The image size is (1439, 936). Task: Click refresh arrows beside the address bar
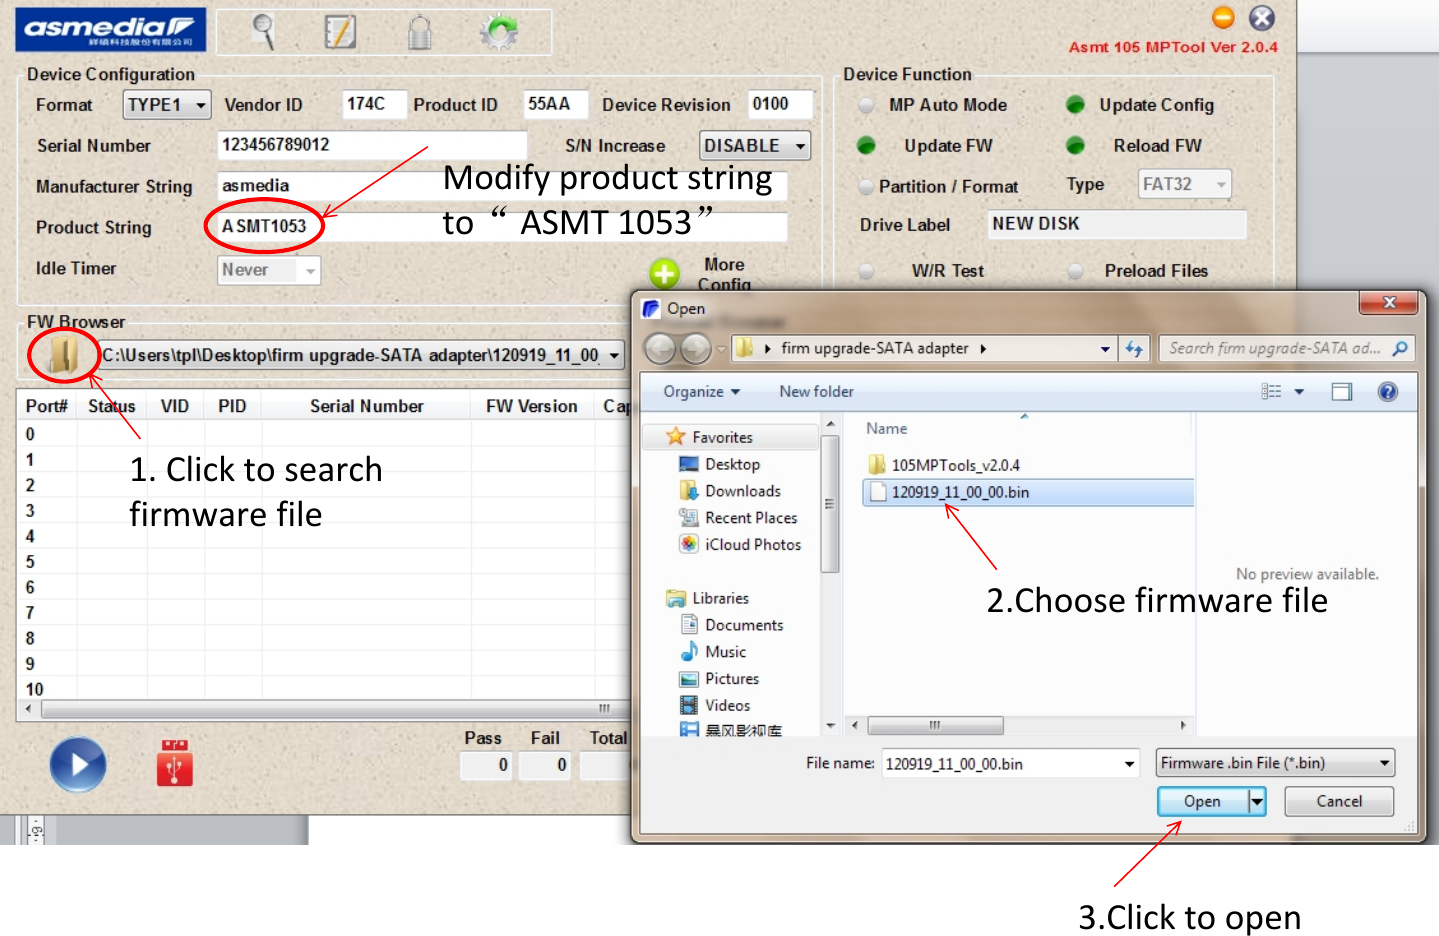(1134, 348)
